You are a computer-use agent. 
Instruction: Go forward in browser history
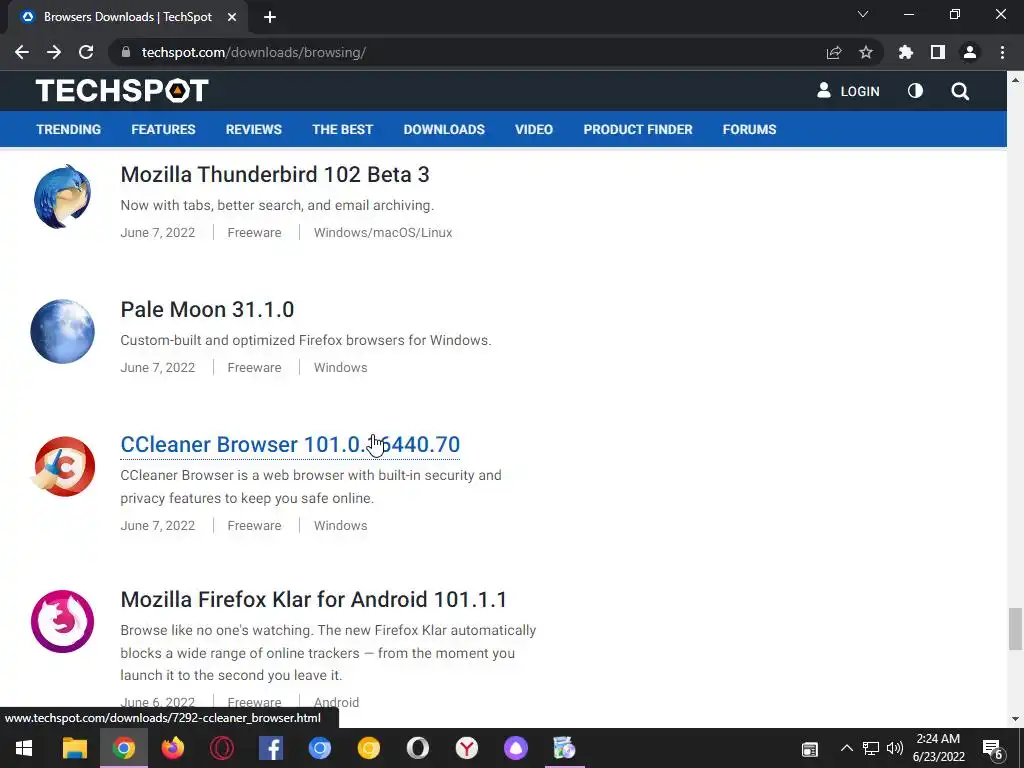54,52
